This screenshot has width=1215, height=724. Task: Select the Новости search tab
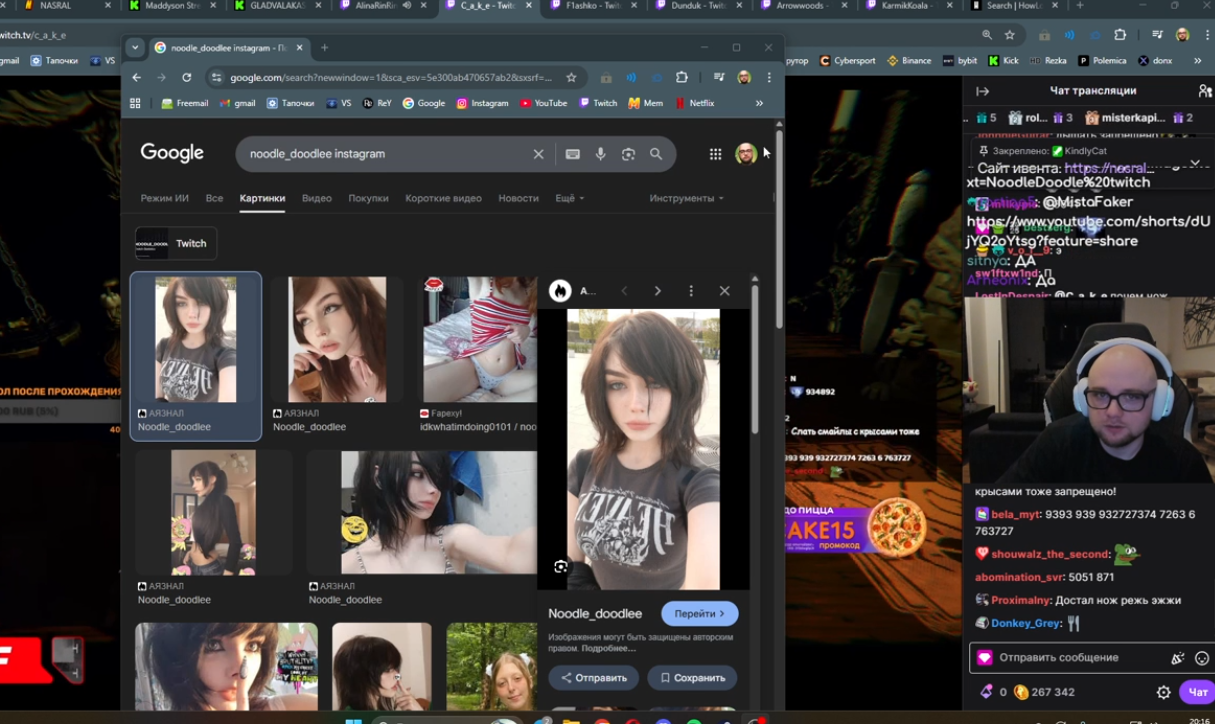pos(518,198)
